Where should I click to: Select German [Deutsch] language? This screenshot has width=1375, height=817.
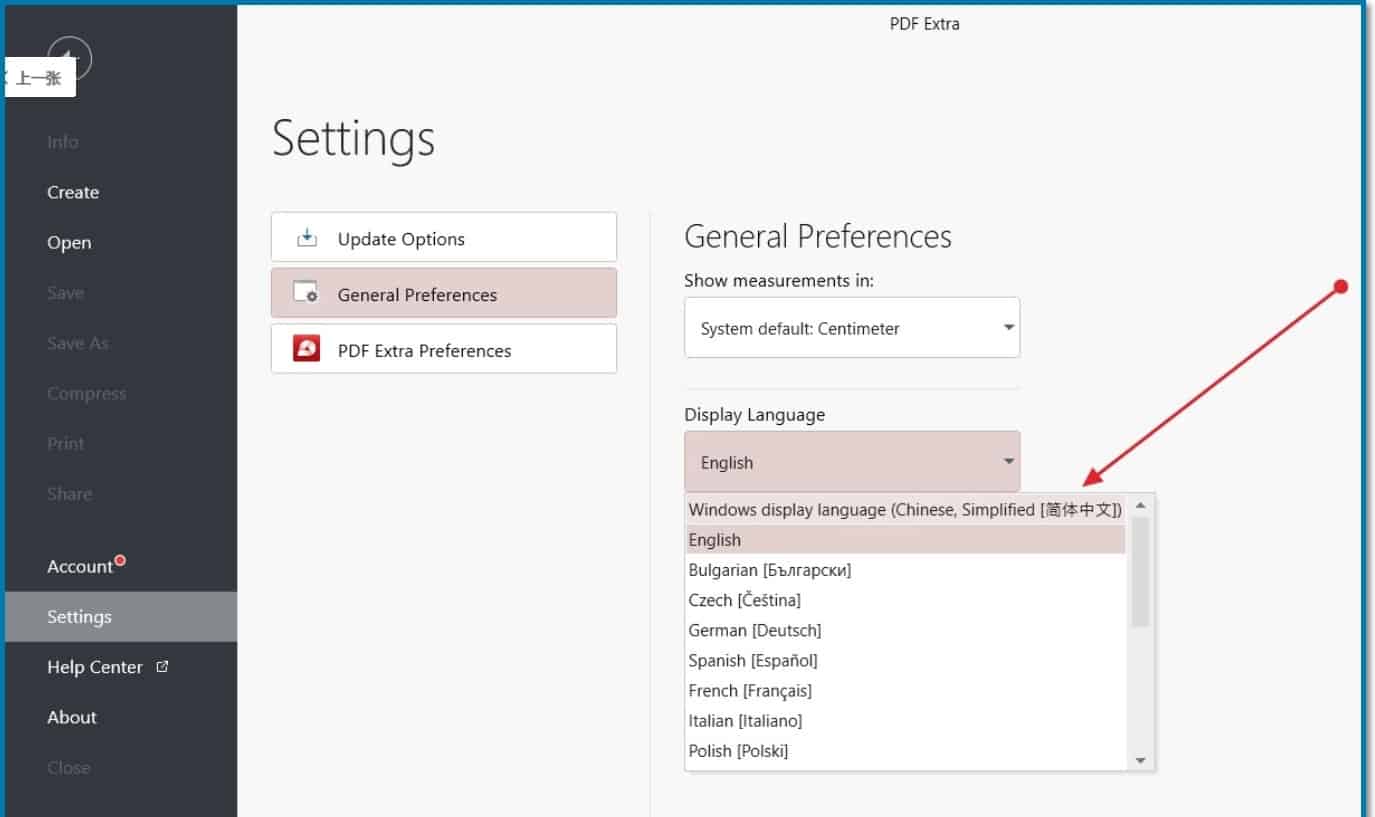(906, 630)
